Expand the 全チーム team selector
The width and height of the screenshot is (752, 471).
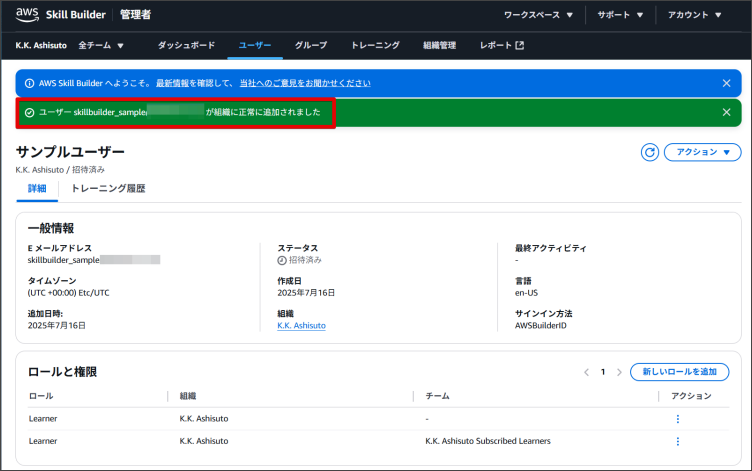(x=101, y=45)
